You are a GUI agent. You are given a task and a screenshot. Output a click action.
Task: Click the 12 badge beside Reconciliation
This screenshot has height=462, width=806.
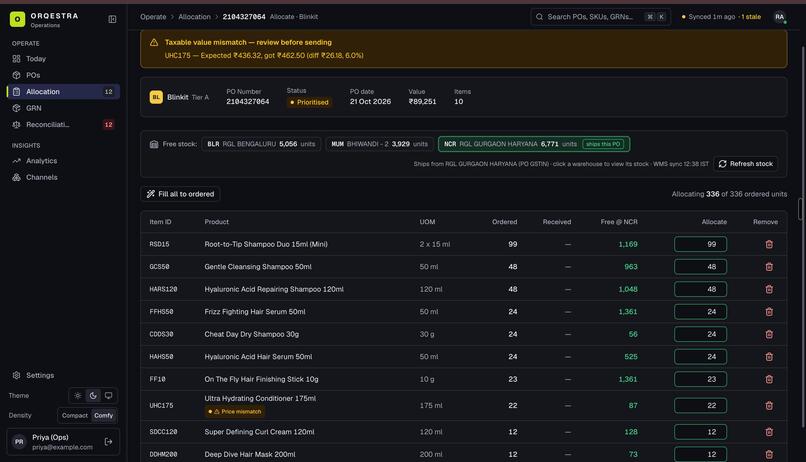coord(108,124)
